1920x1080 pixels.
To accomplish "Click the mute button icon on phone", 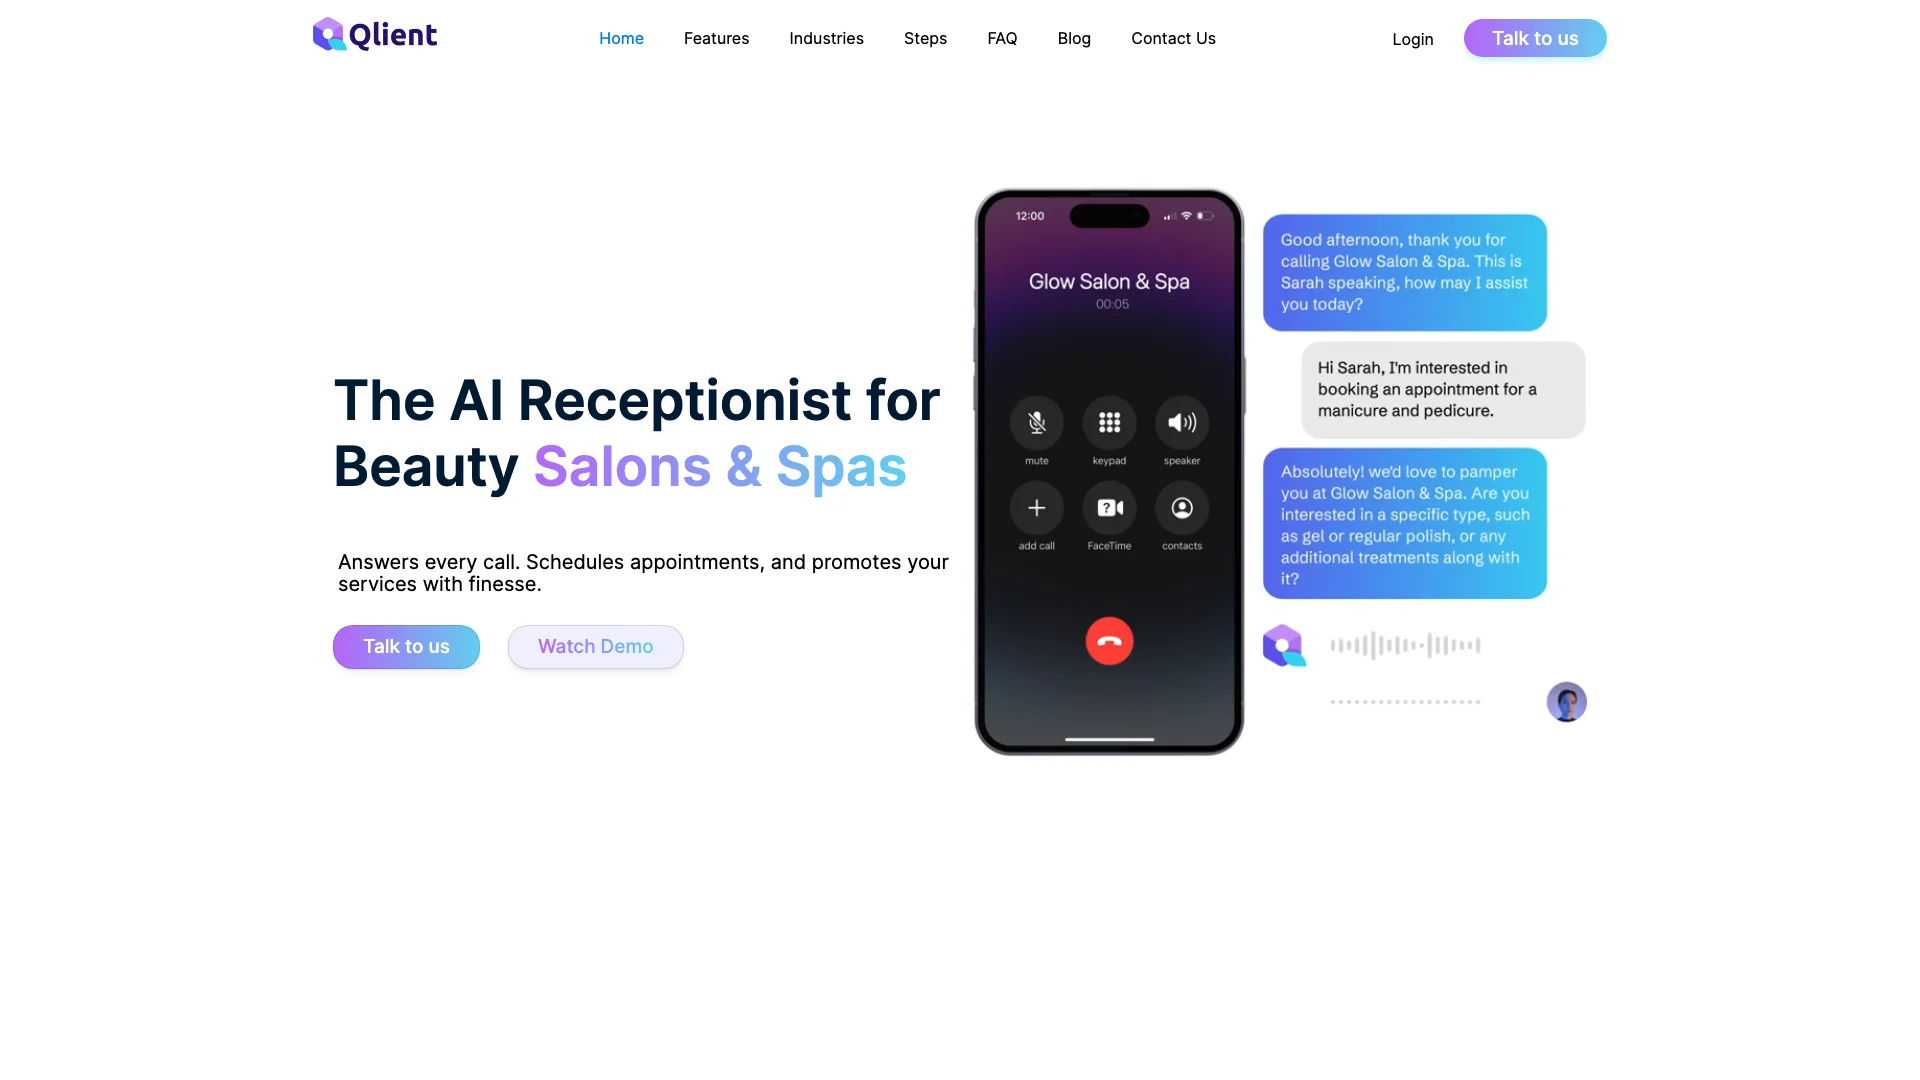I will 1036,422.
